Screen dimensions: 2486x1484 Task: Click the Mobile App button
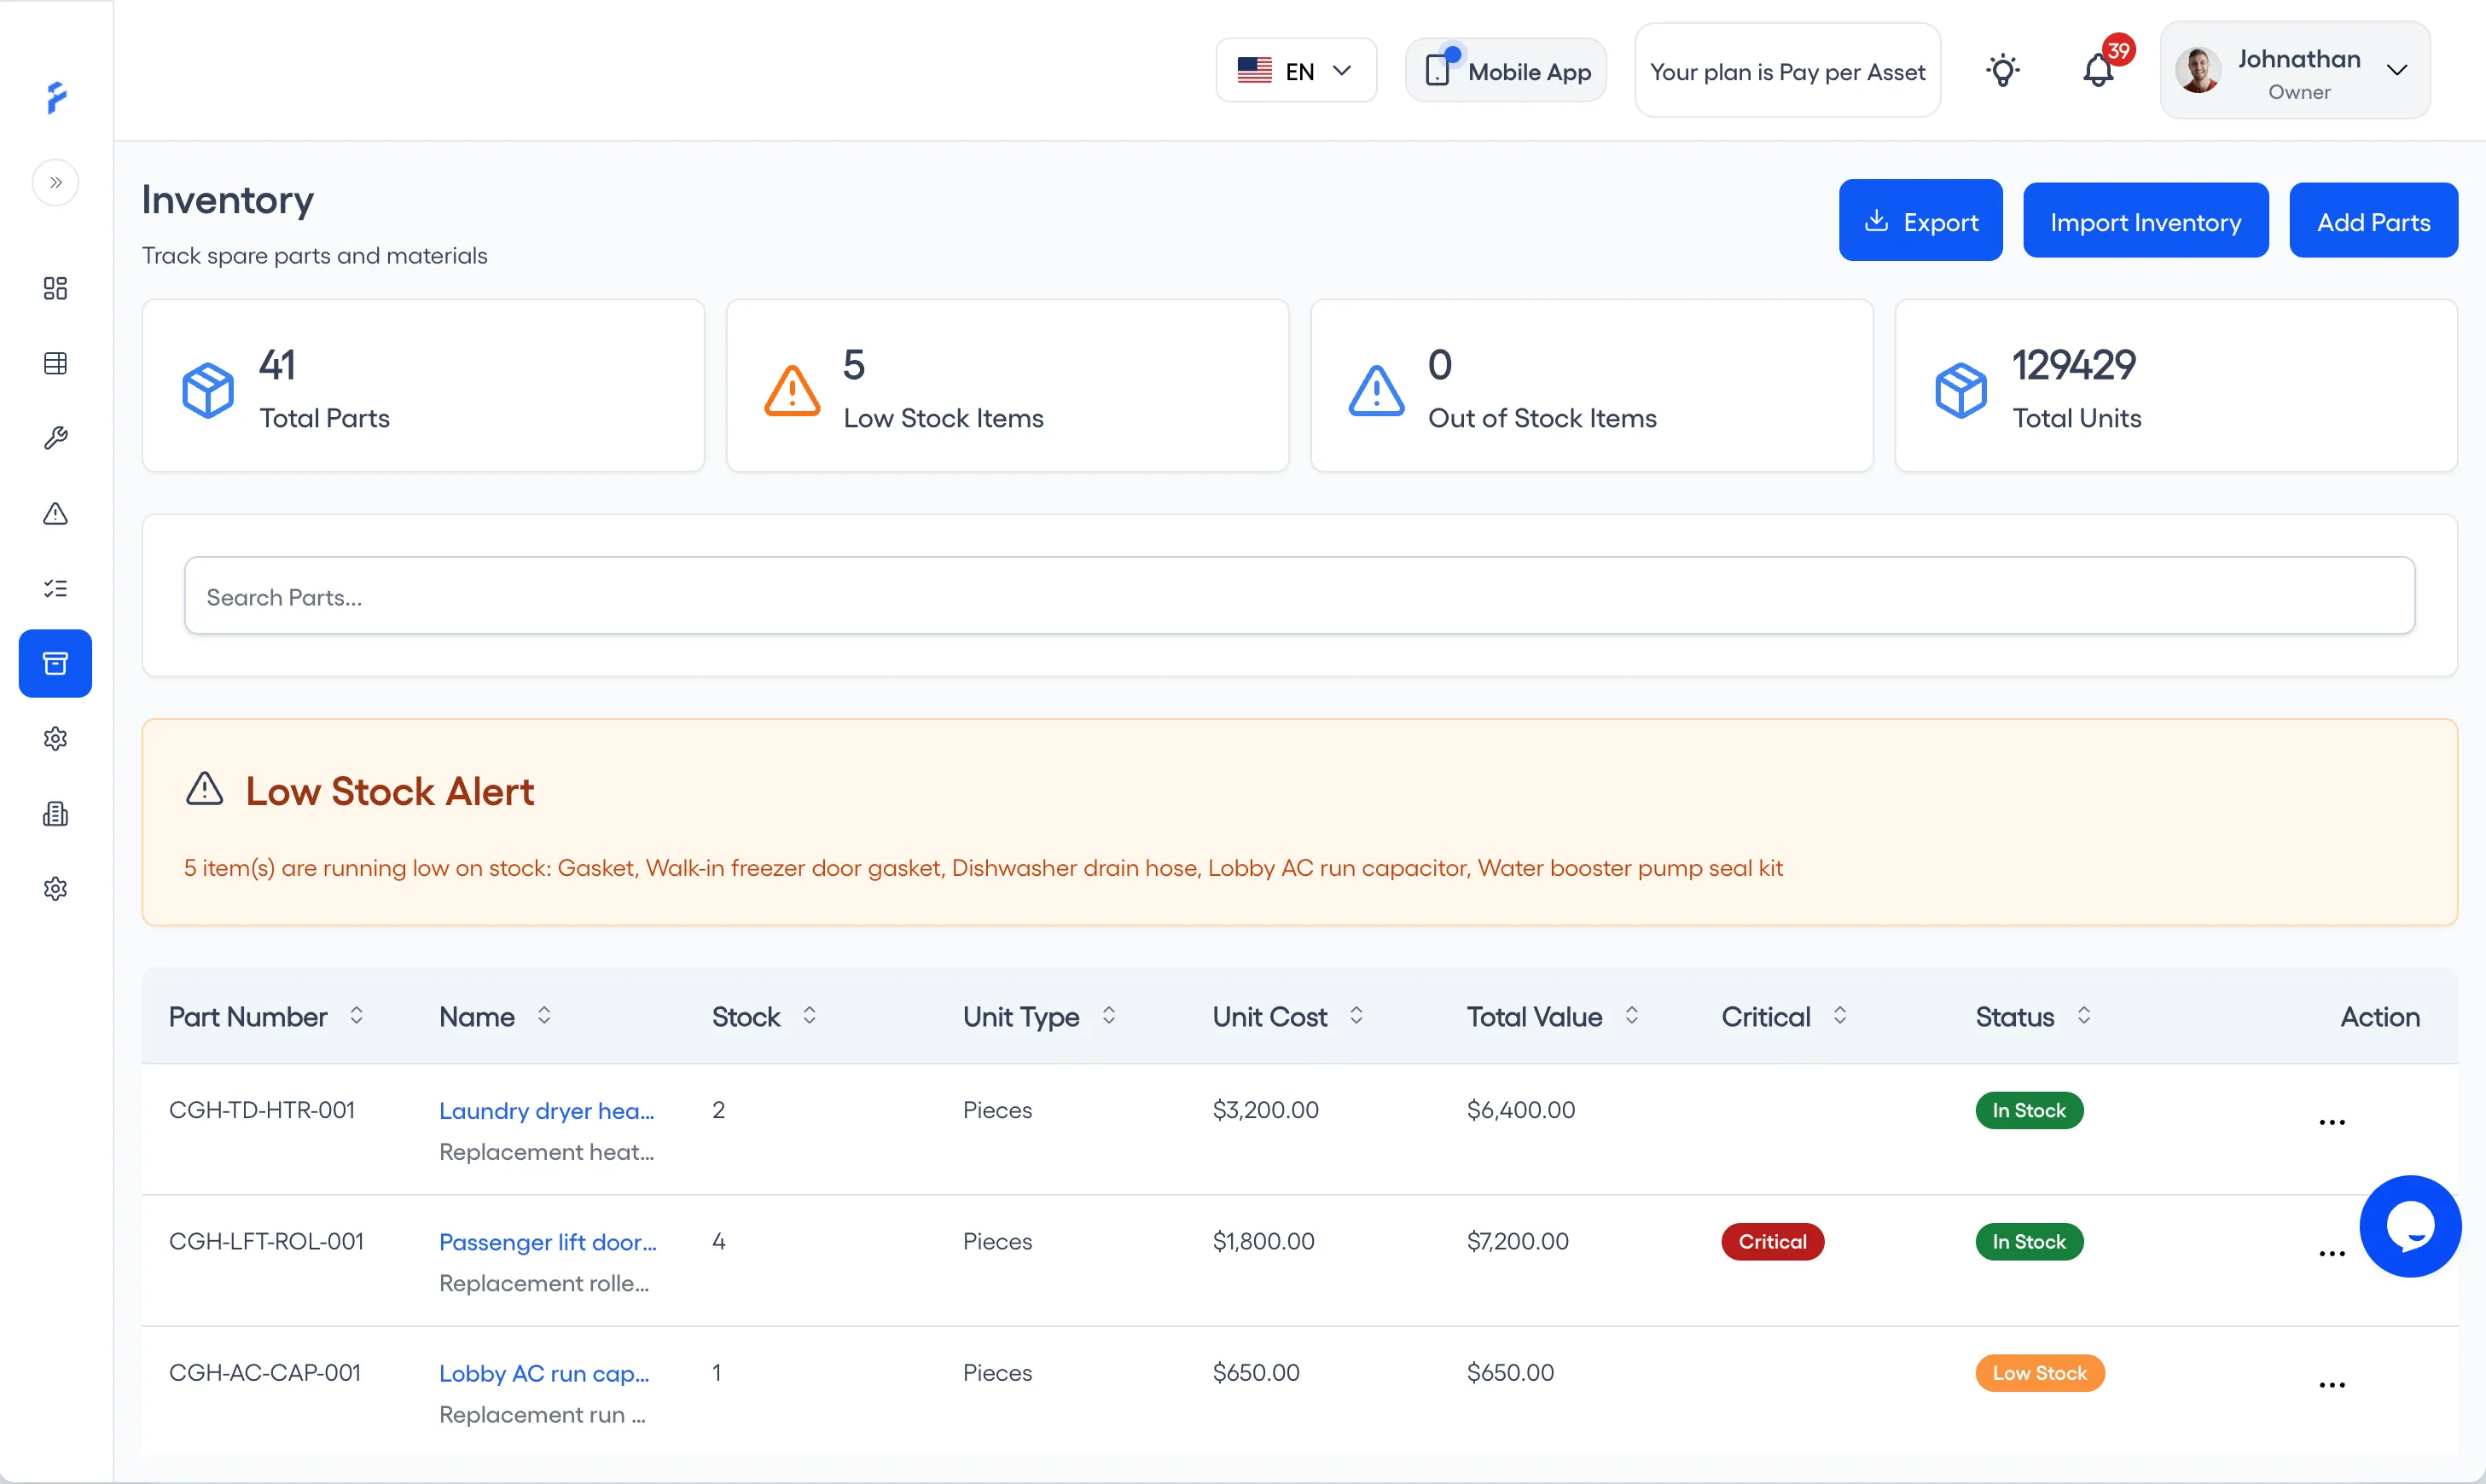tap(1506, 71)
